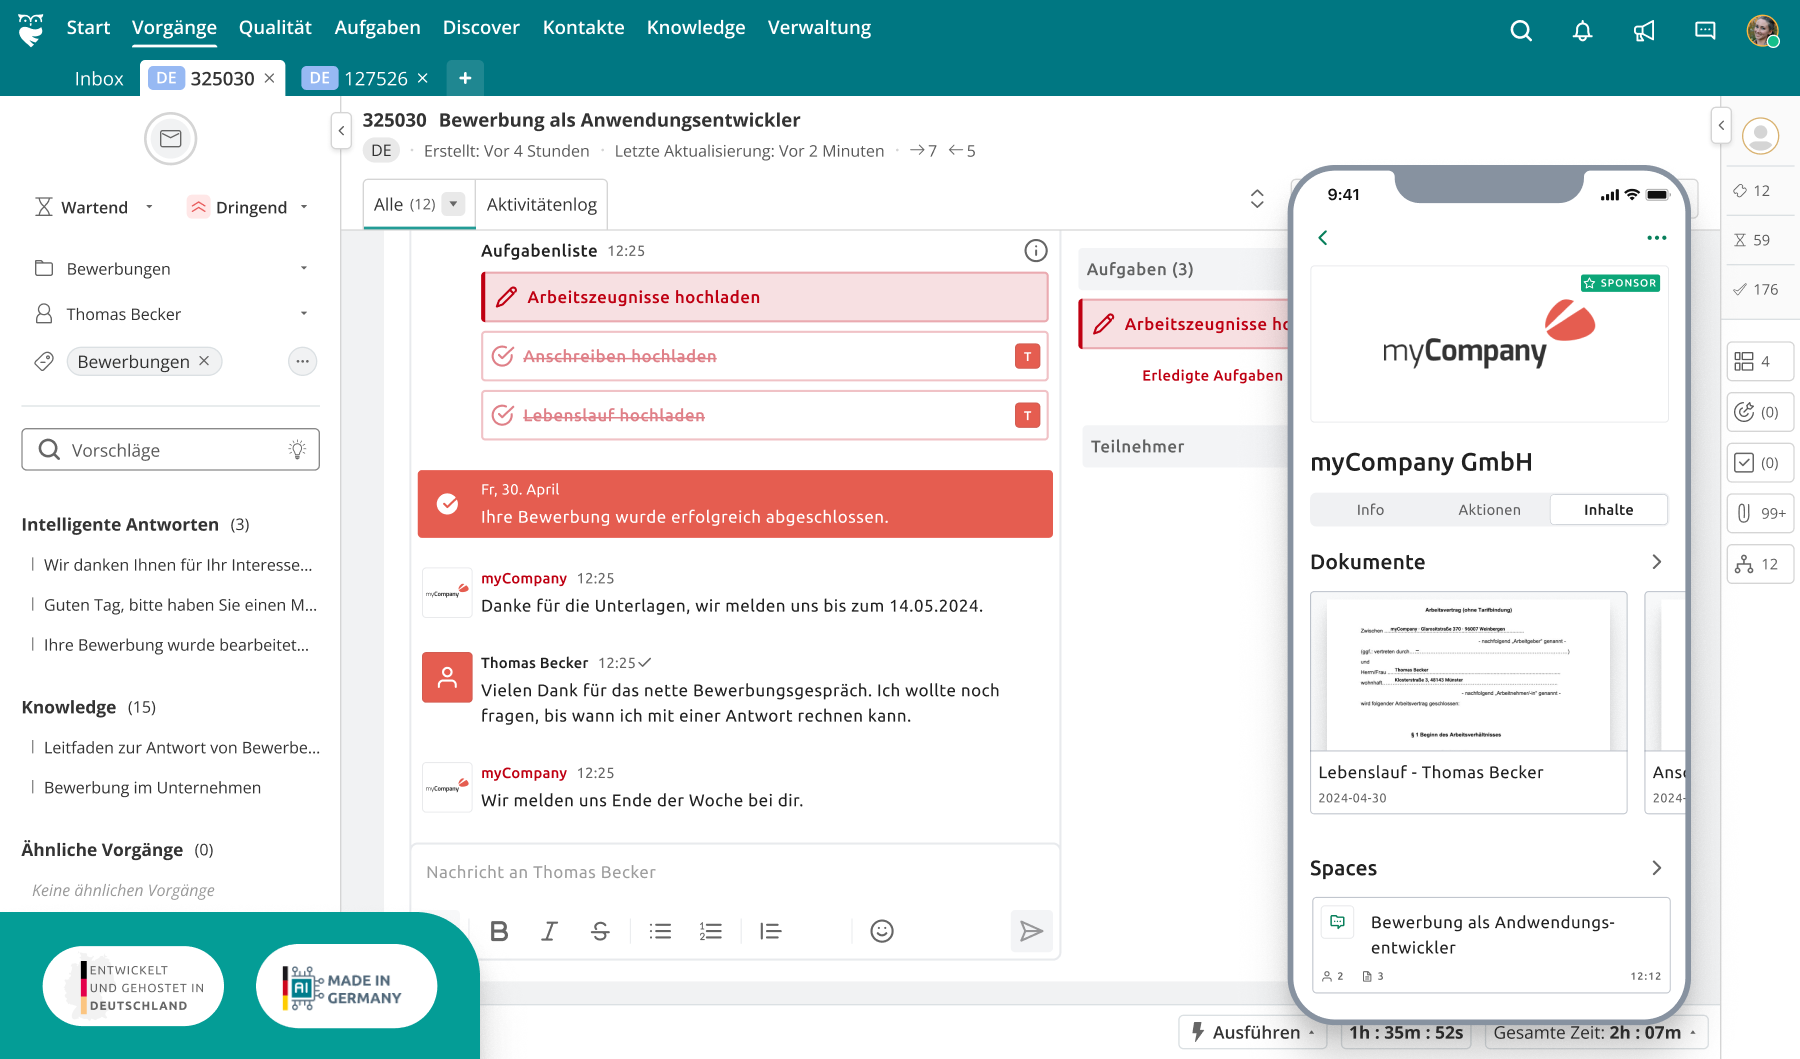
Task: Collapse right sidebar chevron
Action: (1721, 125)
